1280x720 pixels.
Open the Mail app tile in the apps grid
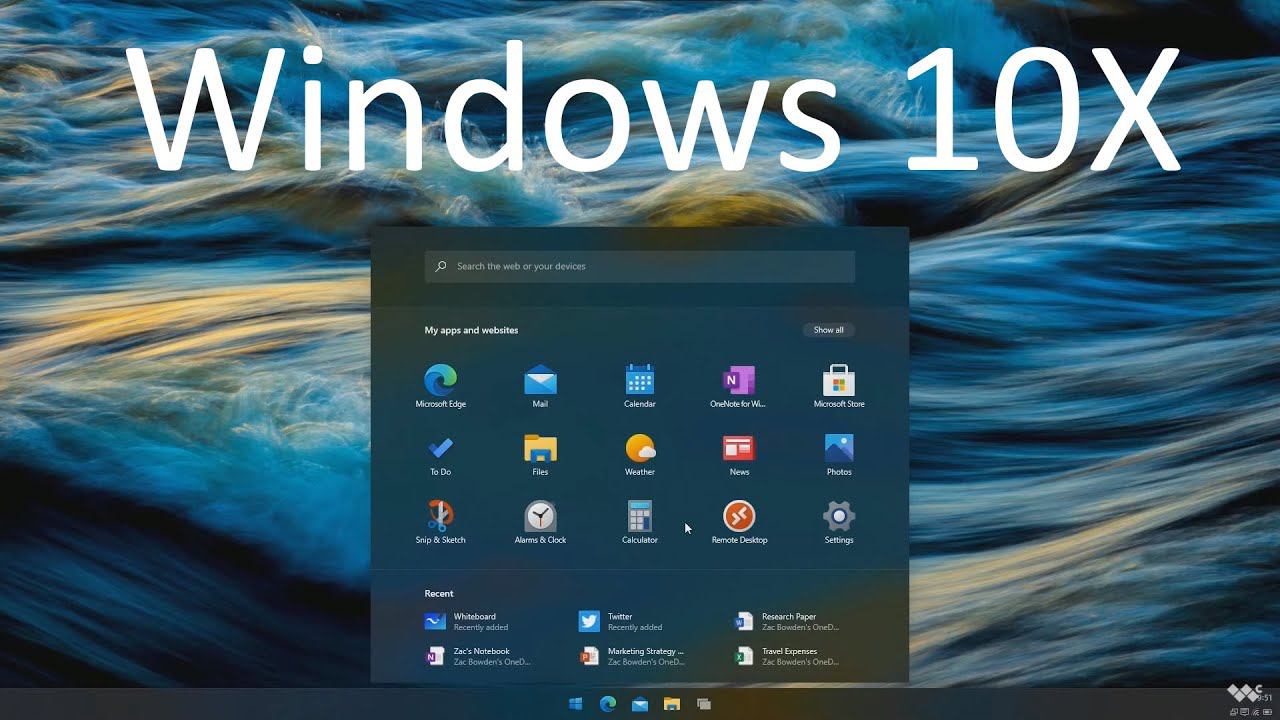click(540, 386)
